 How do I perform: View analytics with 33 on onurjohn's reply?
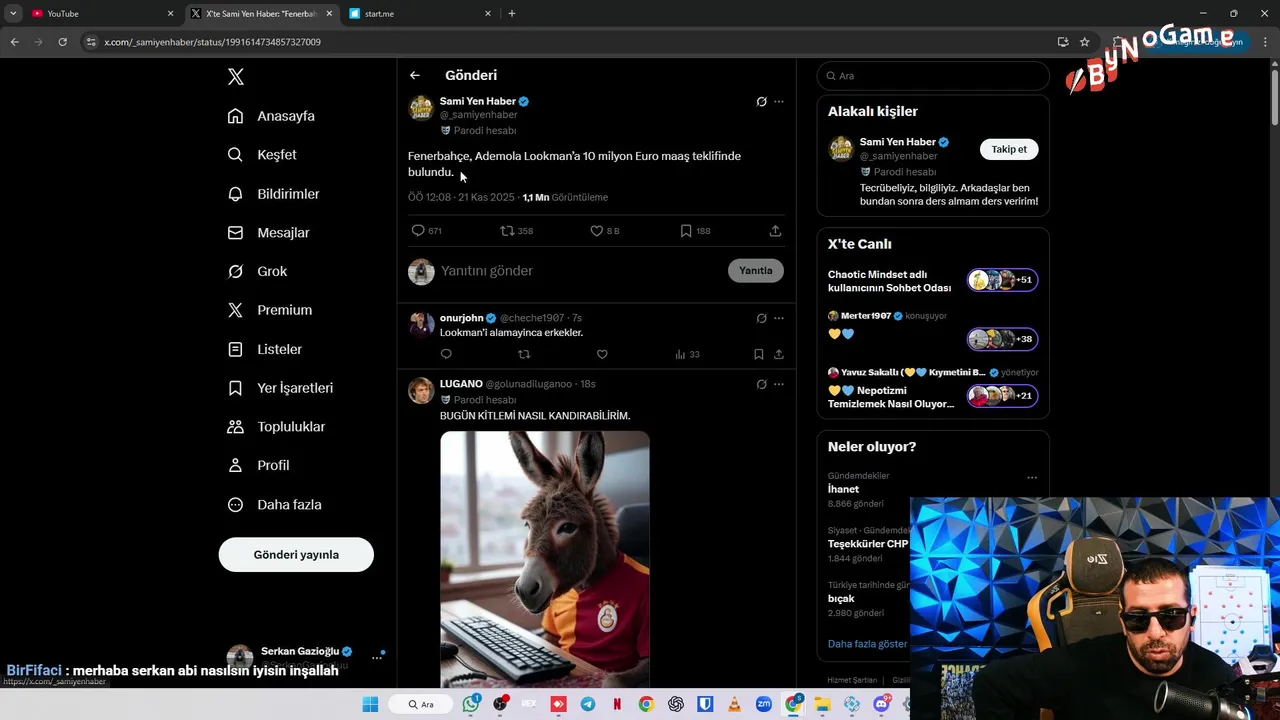(687, 354)
